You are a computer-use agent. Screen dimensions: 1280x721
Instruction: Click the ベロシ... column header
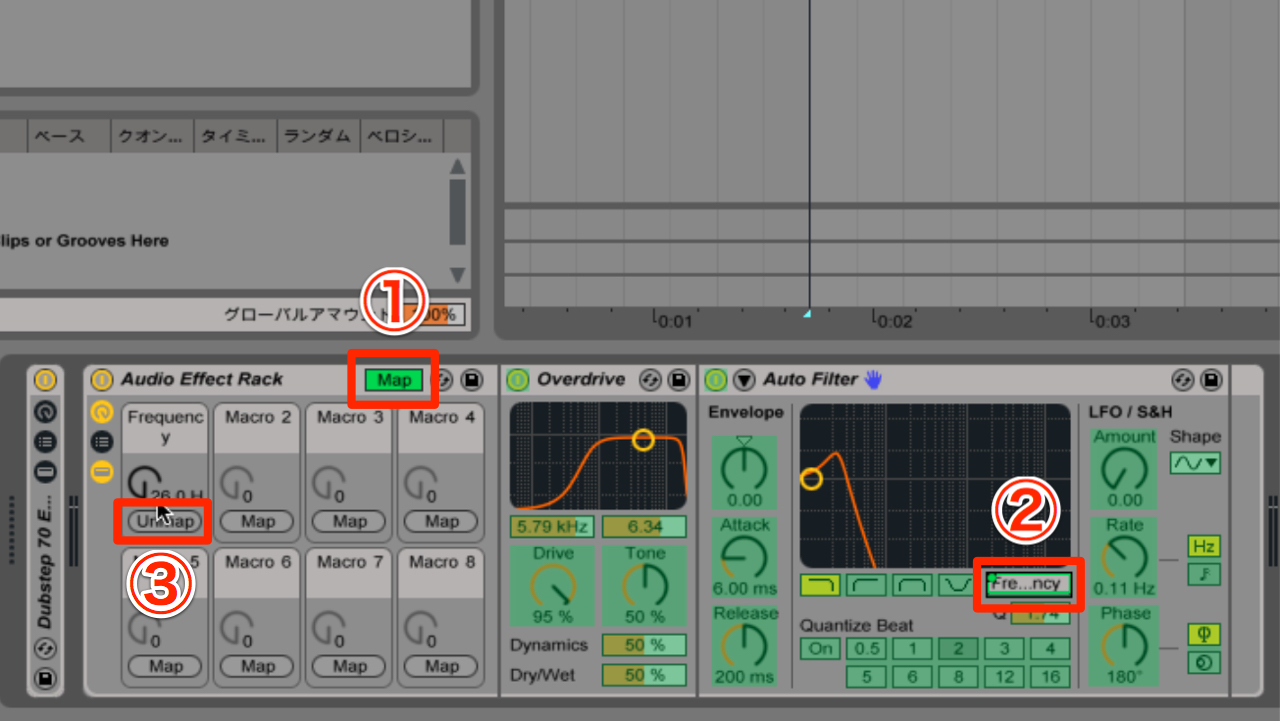[401, 135]
